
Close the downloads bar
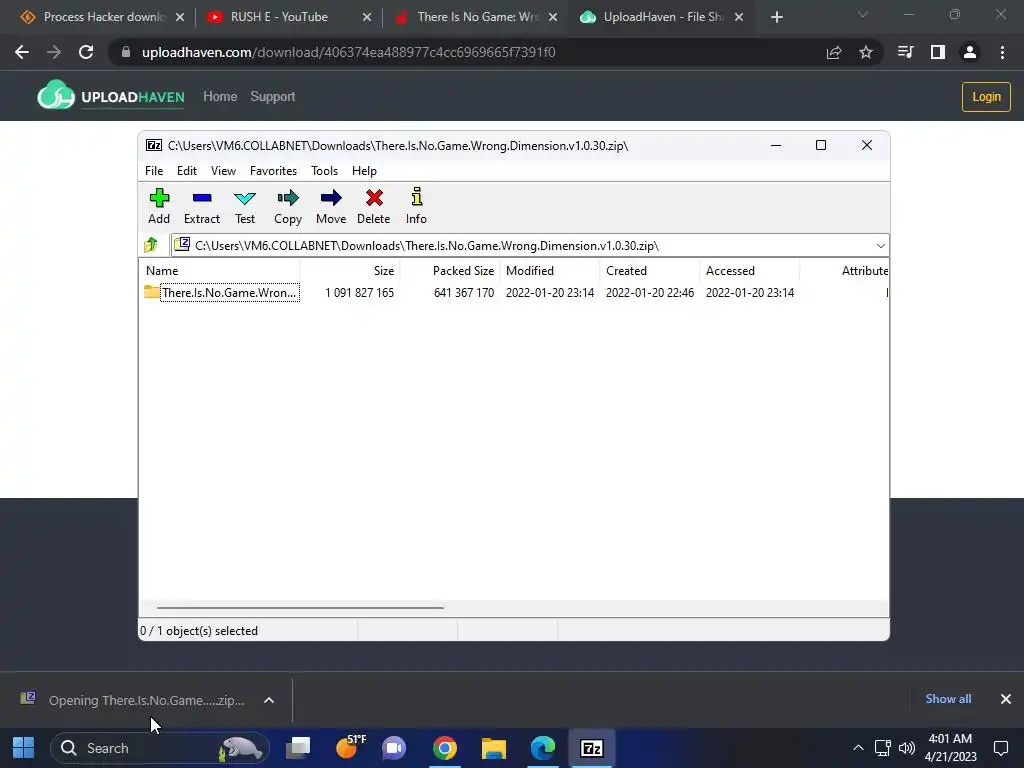coord(1006,699)
